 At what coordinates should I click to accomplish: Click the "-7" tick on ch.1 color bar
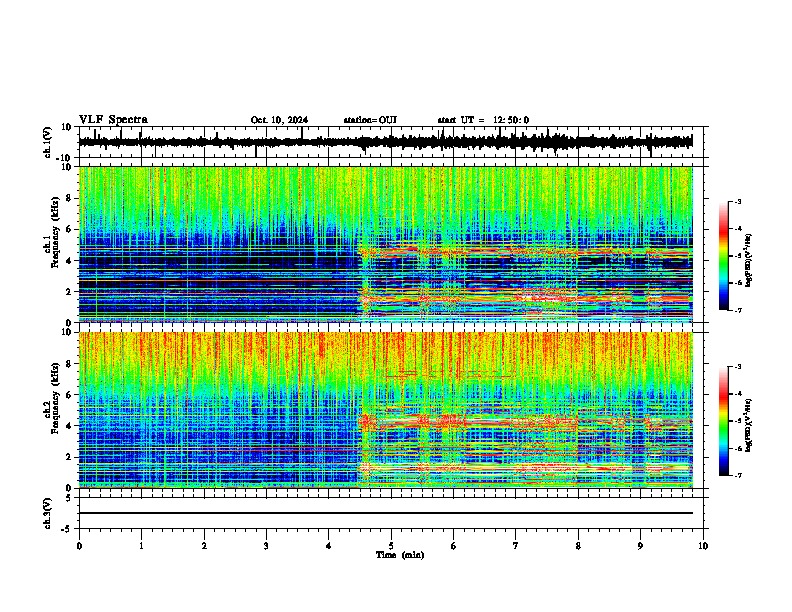738,310
